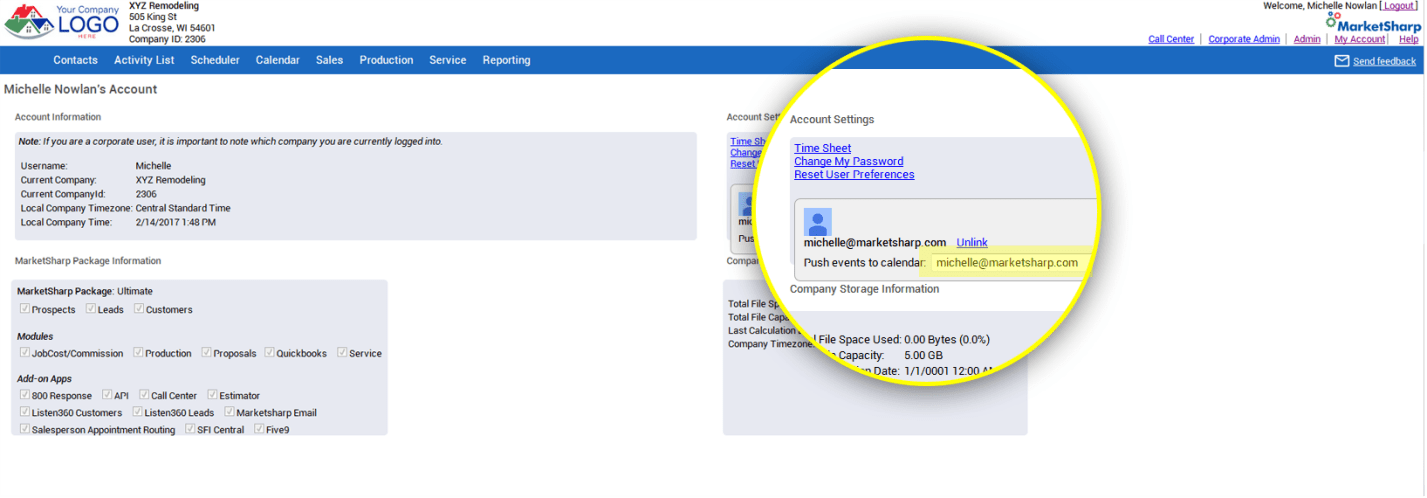Click the Your Company Logo image
Image resolution: width=1427 pixels, height=498 pixels.
[x=62, y=21]
